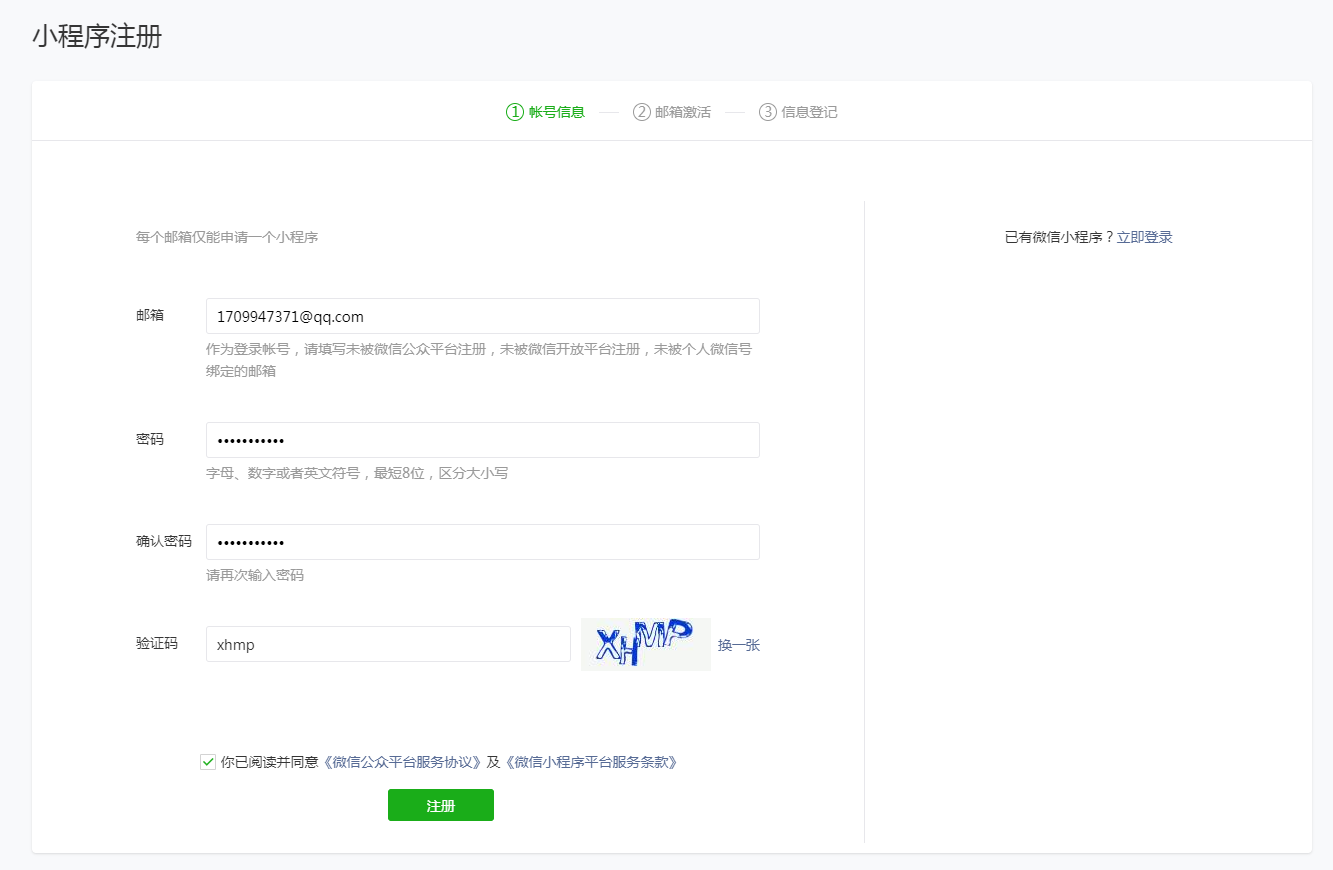Open 微信公众平台服务协议 link
The image size is (1333, 870).
point(402,762)
